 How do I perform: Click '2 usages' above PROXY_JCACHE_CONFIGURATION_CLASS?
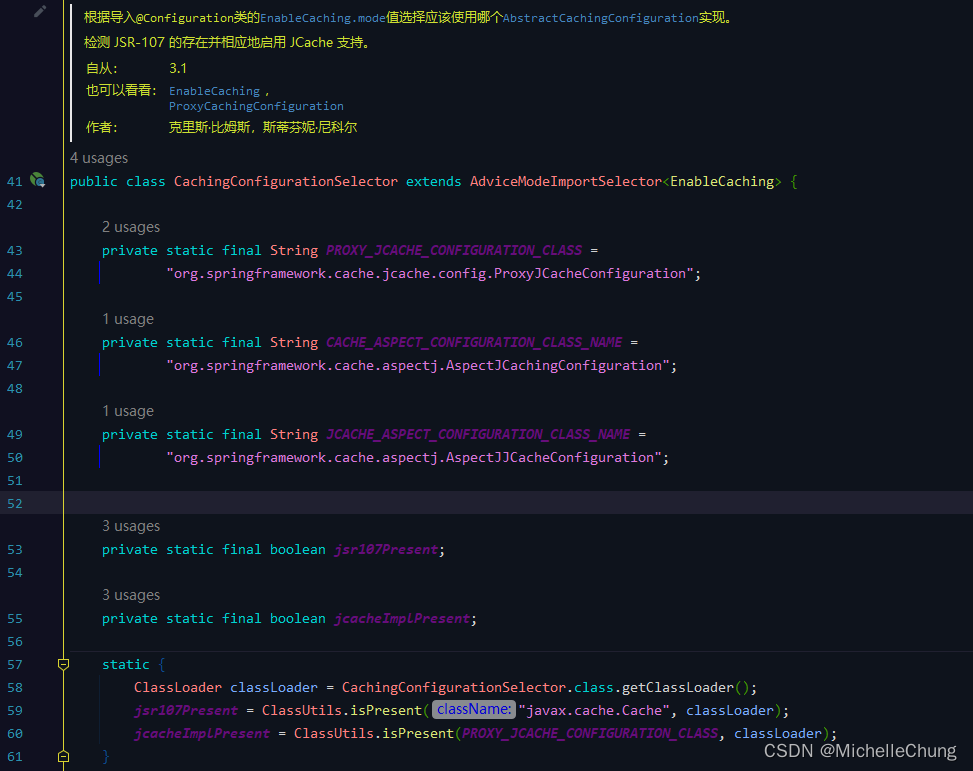130,226
